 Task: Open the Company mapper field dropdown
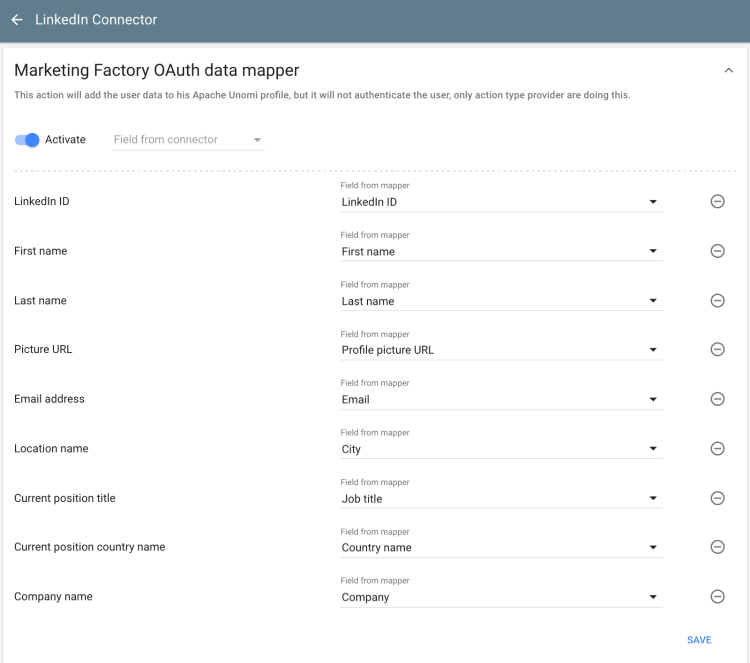click(x=500, y=597)
